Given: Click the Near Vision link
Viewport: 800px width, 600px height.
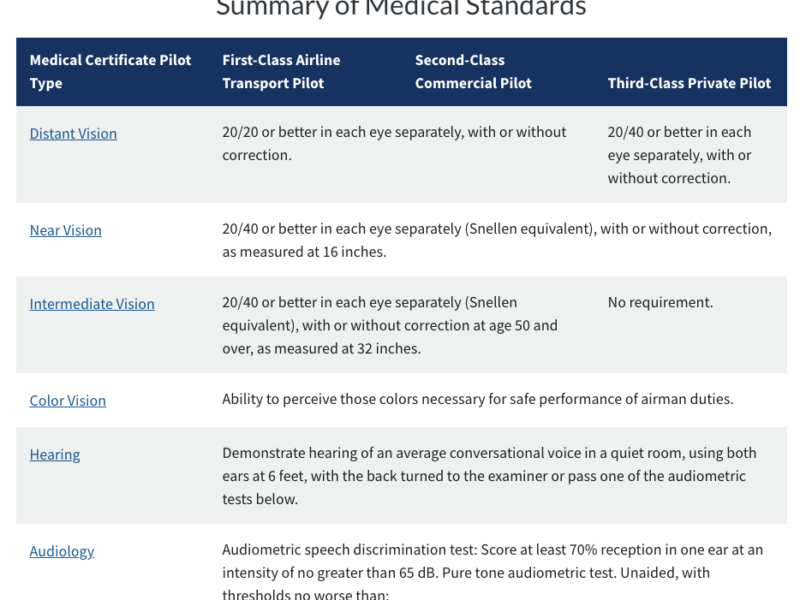Looking at the screenshot, I should tap(66, 230).
